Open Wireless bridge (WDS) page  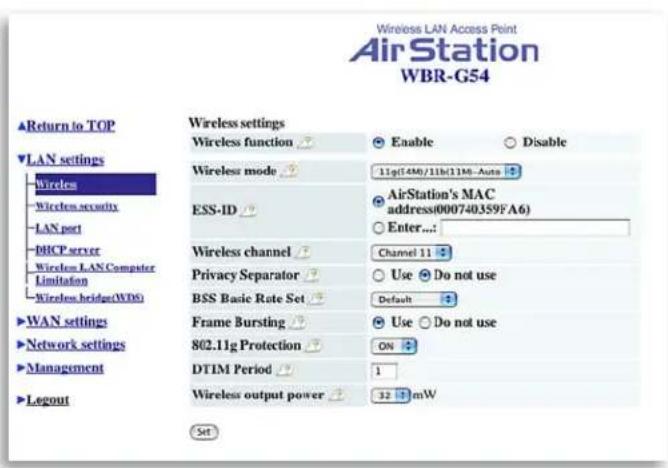(89, 297)
